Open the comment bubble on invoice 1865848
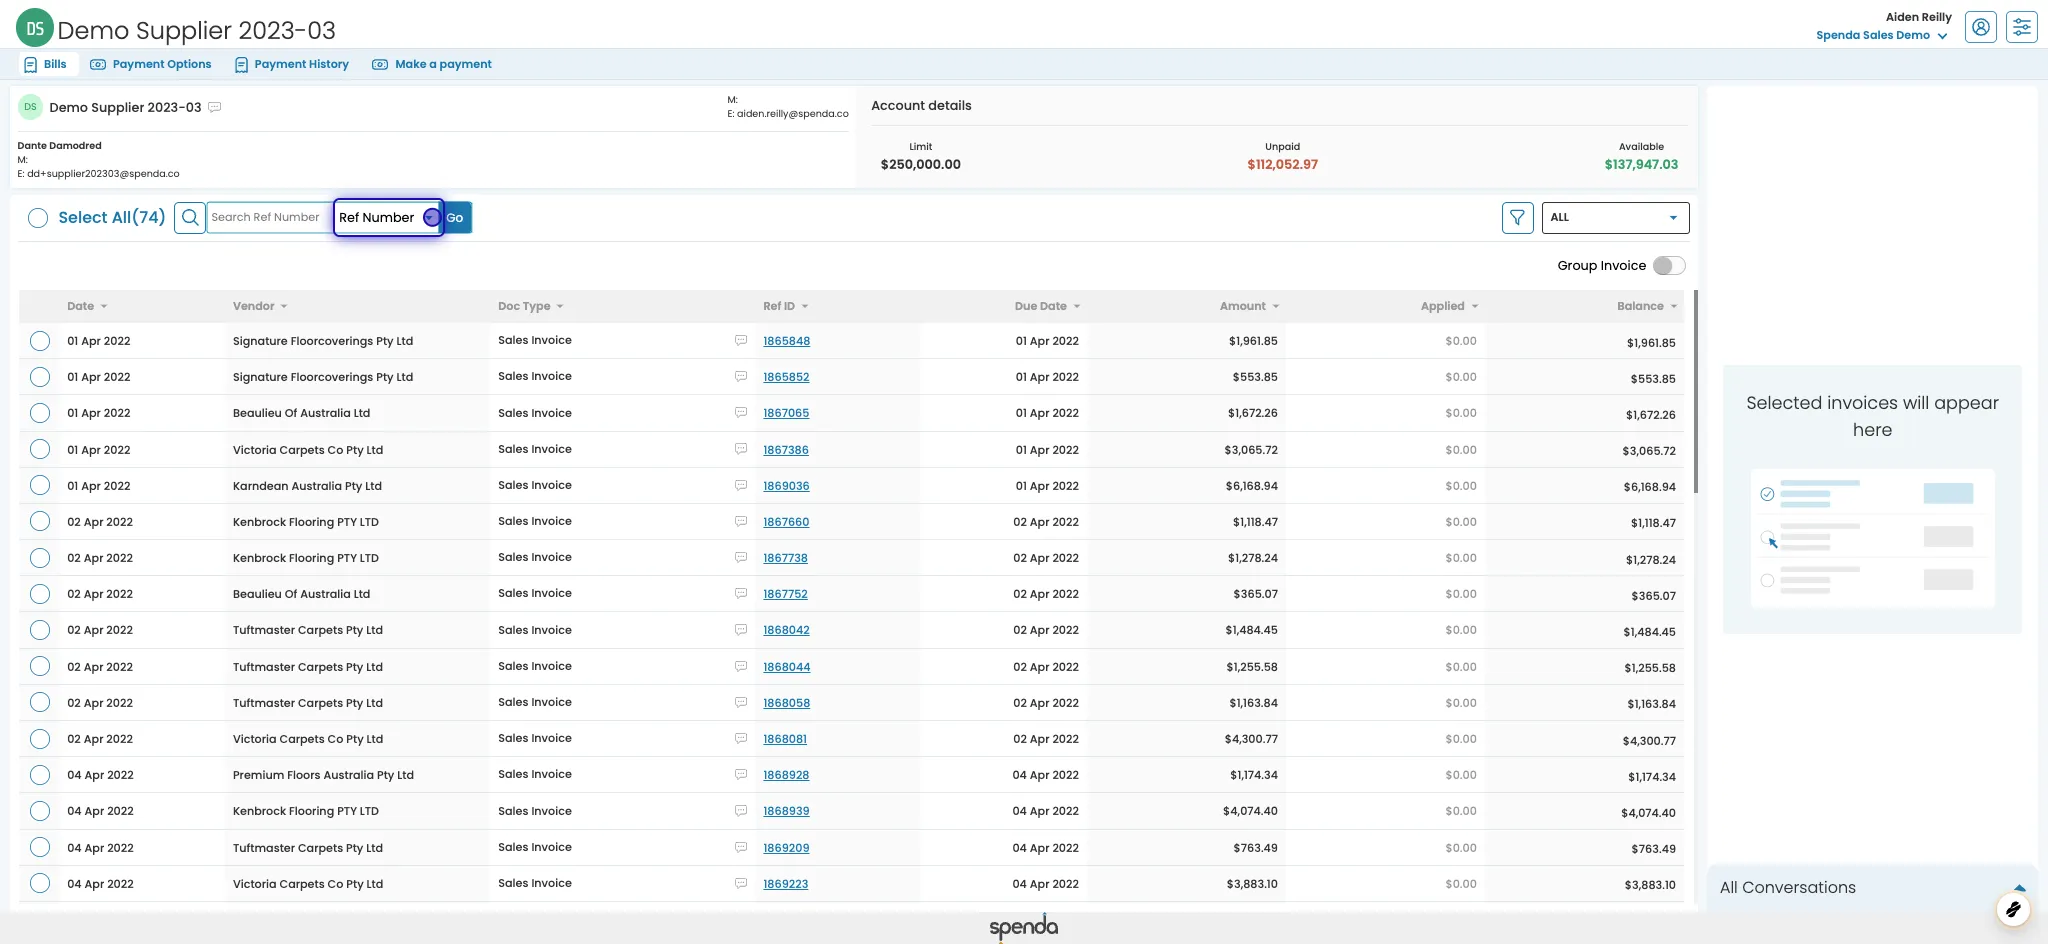Image resolution: width=2048 pixels, height=944 pixels. [x=739, y=340]
